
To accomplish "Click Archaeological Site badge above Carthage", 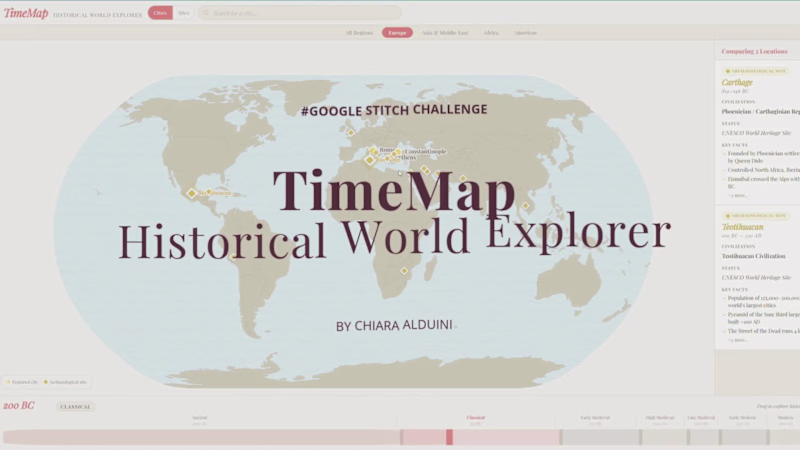I will (x=756, y=71).
